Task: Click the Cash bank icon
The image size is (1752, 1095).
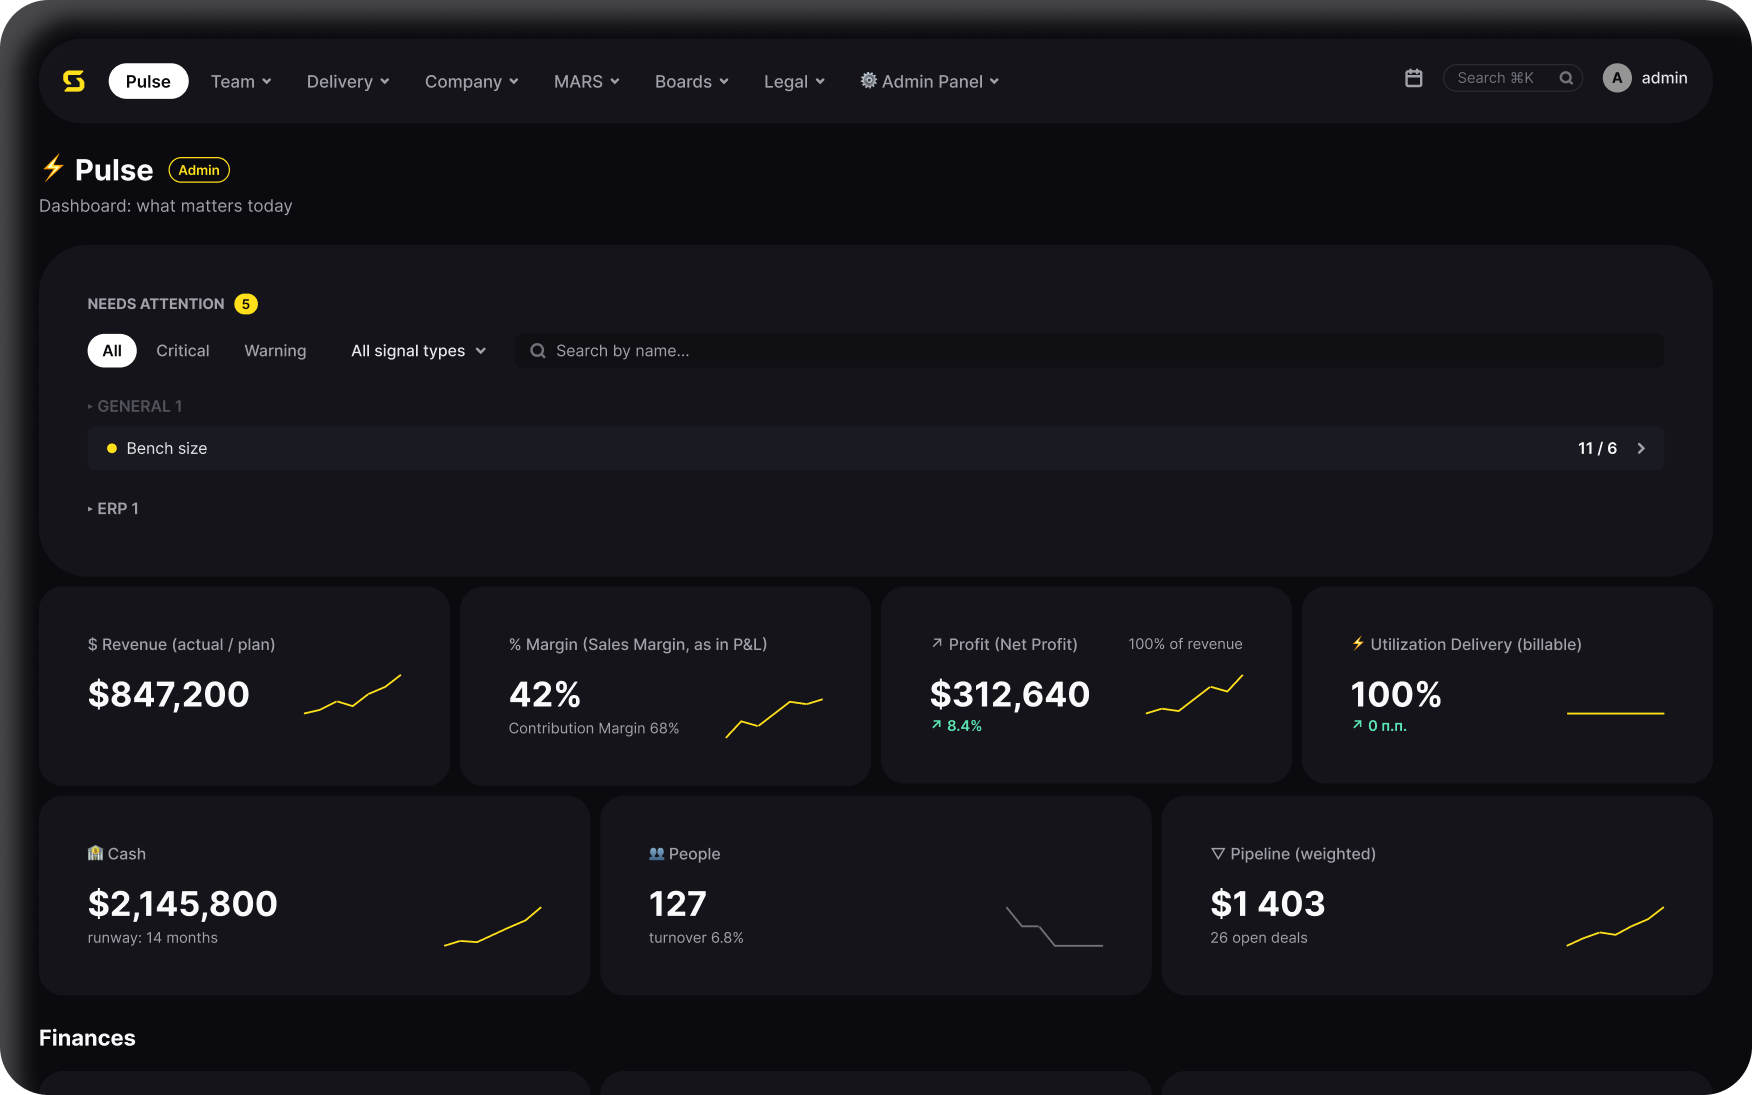Action: pyautogui.click(x=95, y=853)
